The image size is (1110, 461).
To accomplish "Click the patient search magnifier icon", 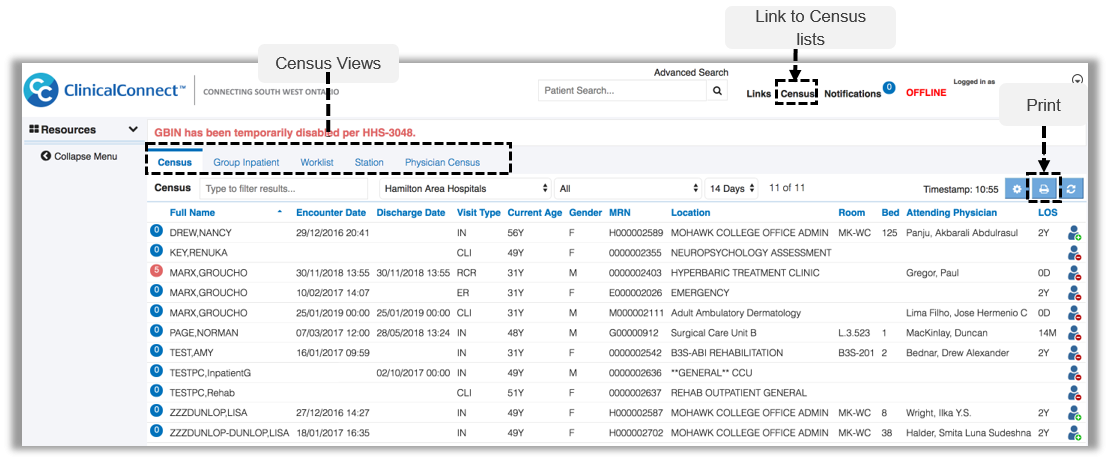I will click(717, 91).
